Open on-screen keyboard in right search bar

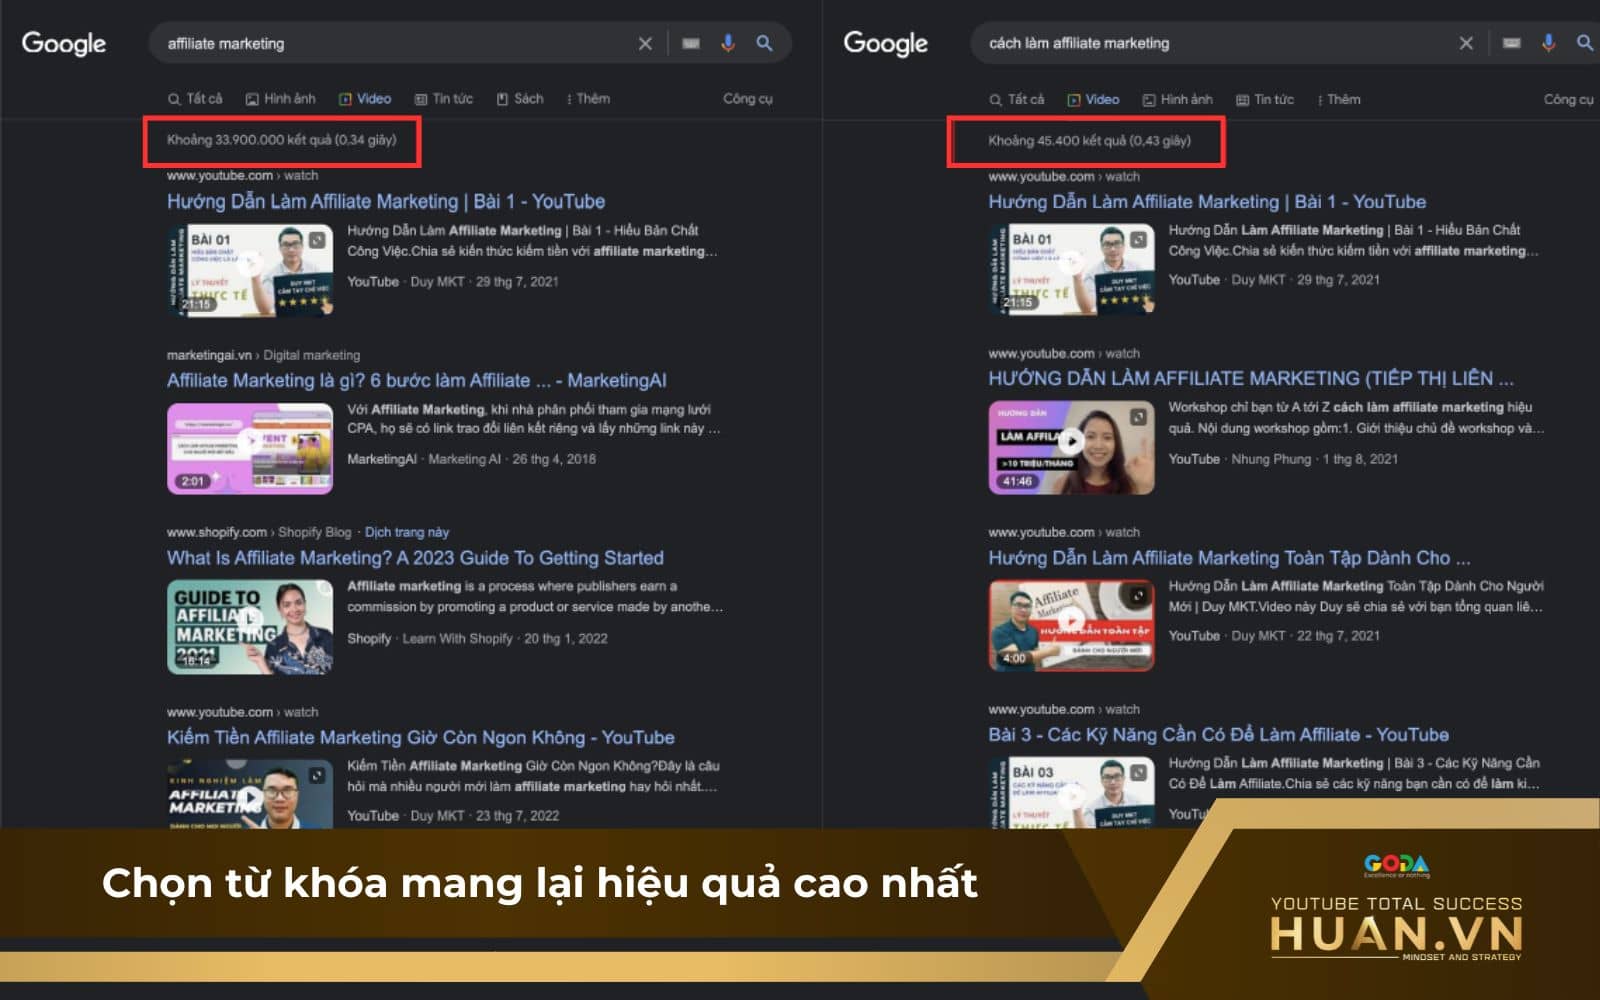click(1512, 43)
